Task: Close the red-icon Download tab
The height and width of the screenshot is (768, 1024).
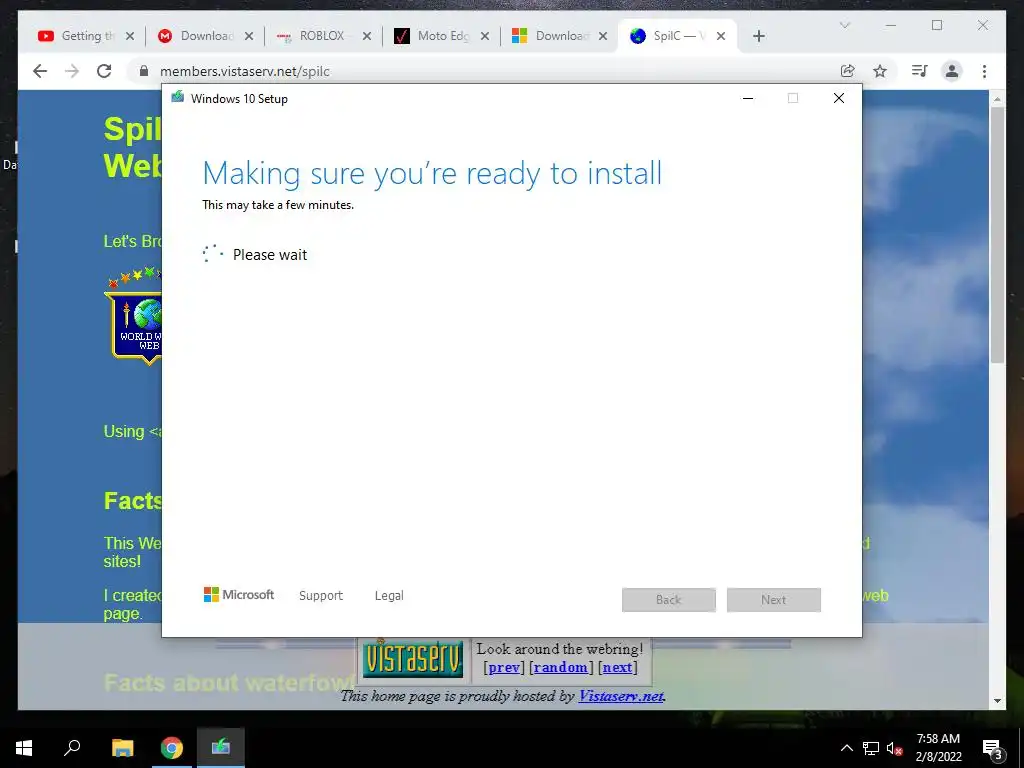Action: pos(249,37)
